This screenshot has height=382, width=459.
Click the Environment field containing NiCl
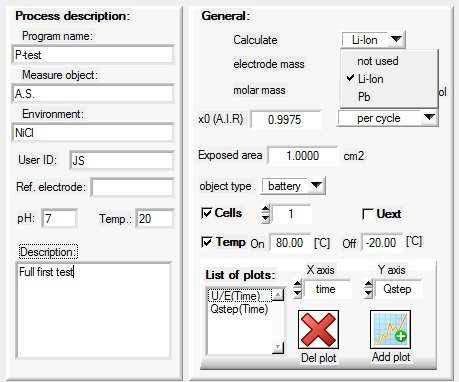[x=93, y=133]
